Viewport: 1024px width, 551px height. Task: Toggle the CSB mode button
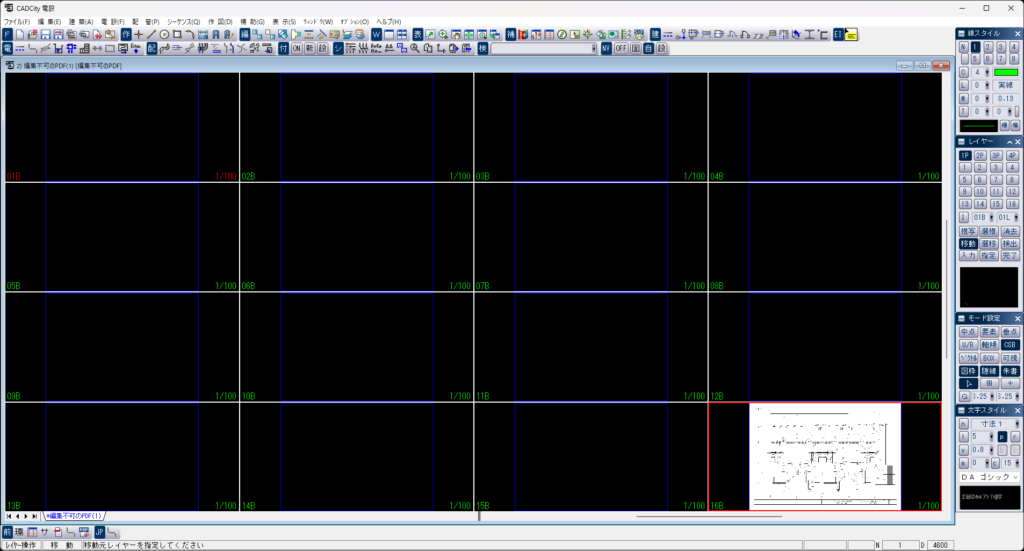tap(1010, 345)
